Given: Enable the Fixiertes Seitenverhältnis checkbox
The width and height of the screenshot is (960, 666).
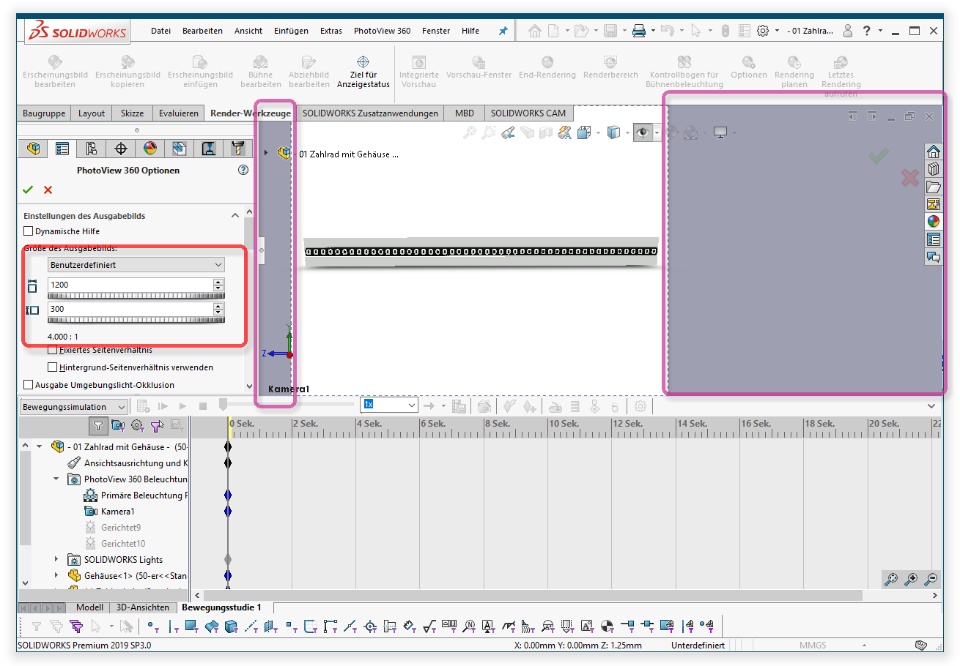Looking at the screenshot, I should click(x=53, y=350).
